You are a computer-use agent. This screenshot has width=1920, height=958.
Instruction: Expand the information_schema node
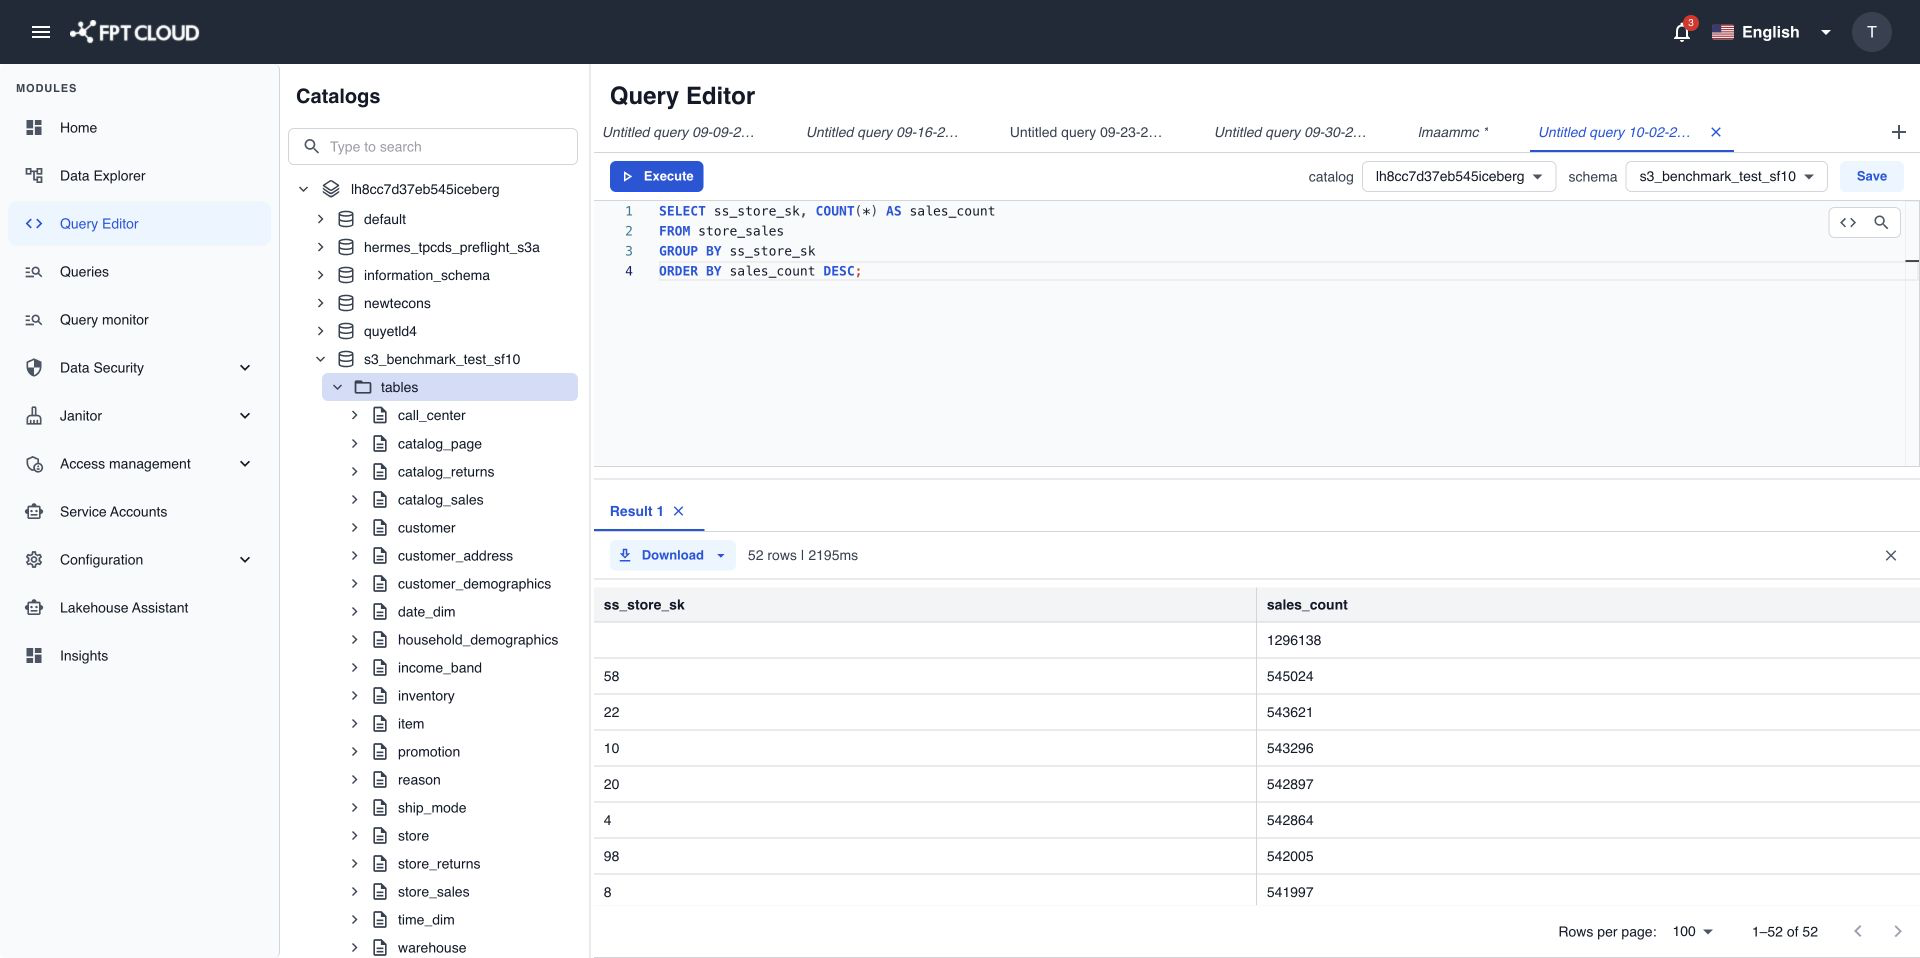(x=320, y=275)
